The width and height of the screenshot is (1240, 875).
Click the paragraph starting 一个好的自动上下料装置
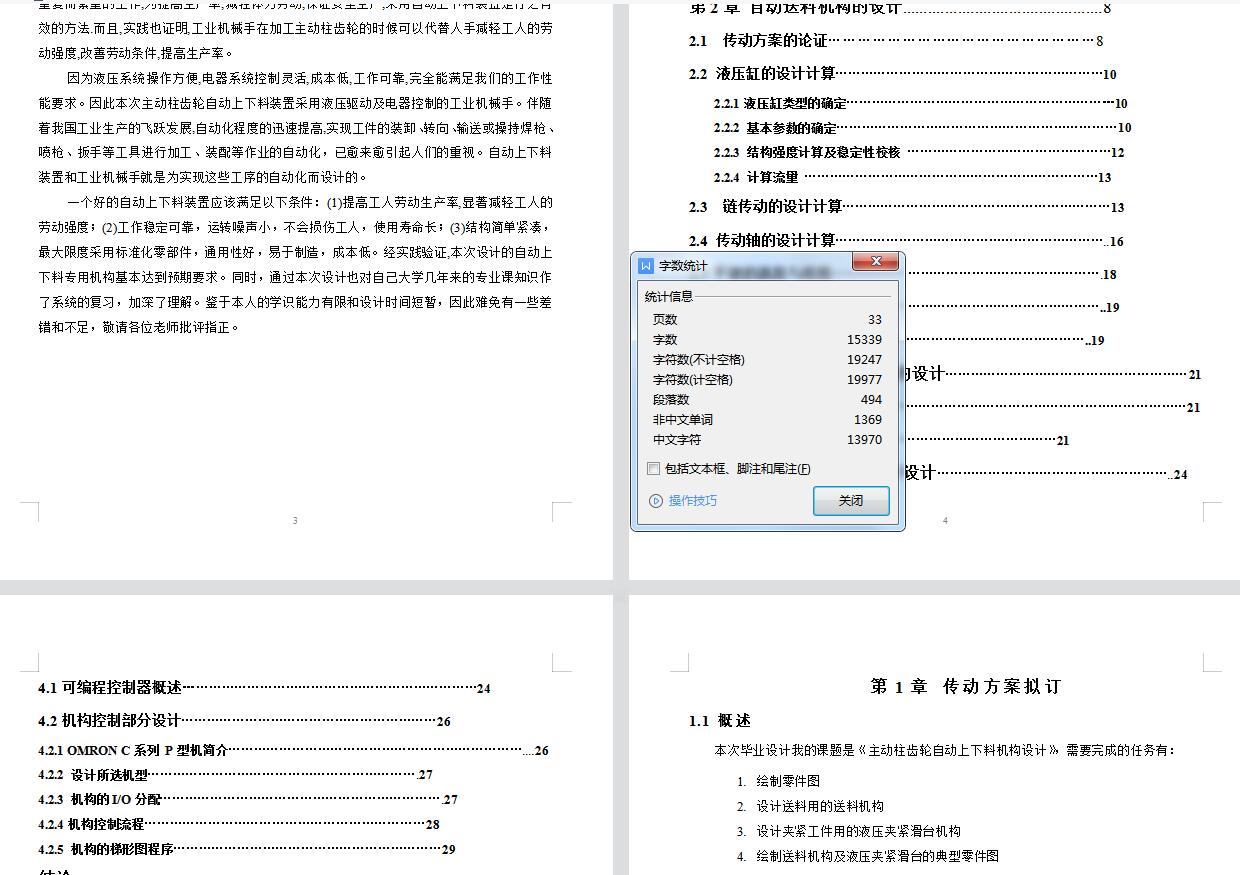click(x=295, y=265)
